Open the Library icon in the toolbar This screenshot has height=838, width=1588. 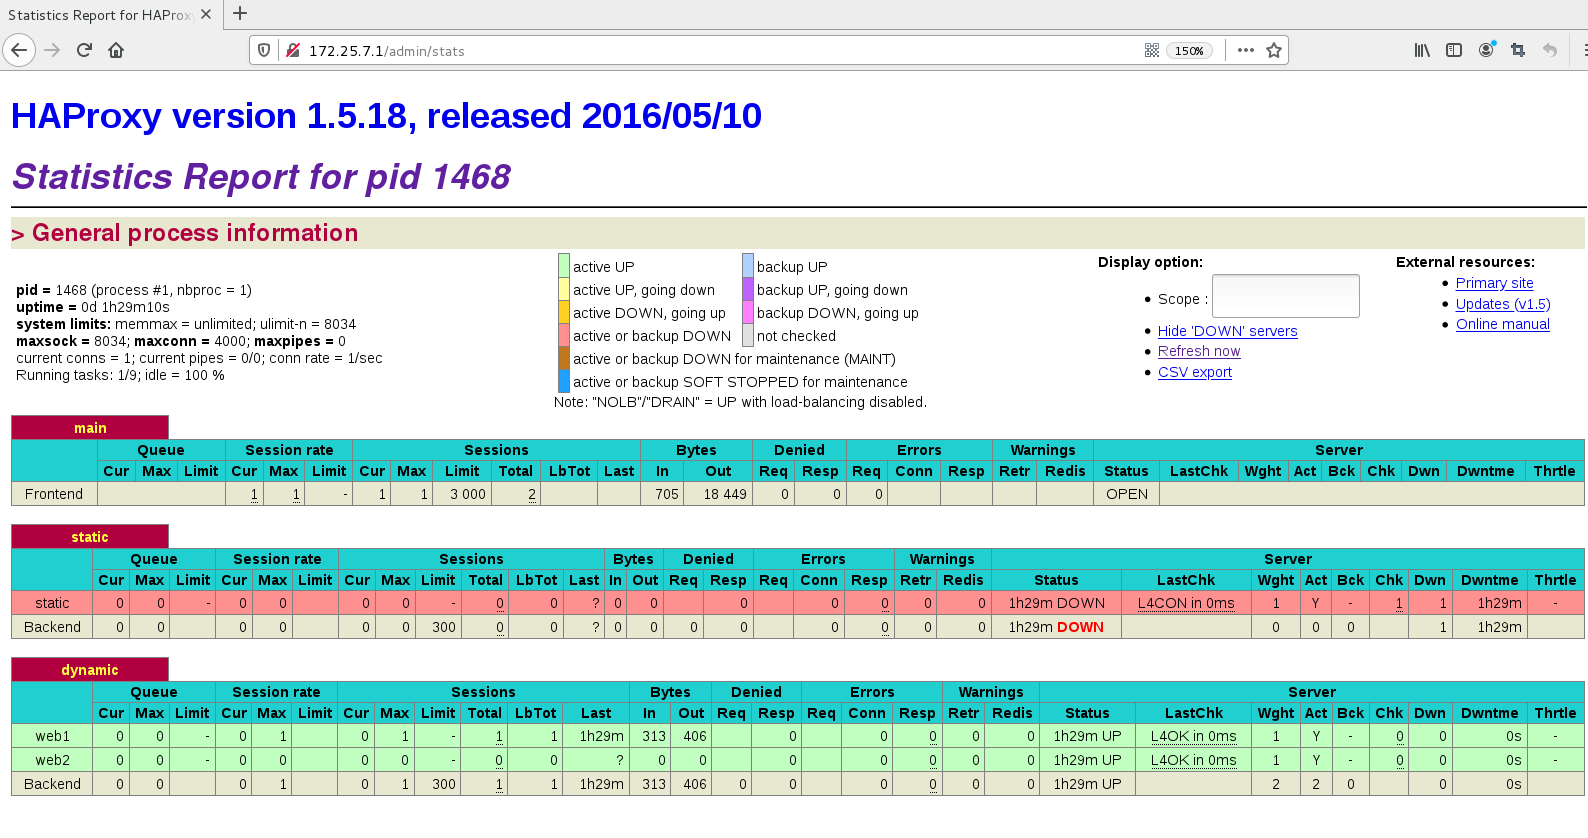point(1422,50)
